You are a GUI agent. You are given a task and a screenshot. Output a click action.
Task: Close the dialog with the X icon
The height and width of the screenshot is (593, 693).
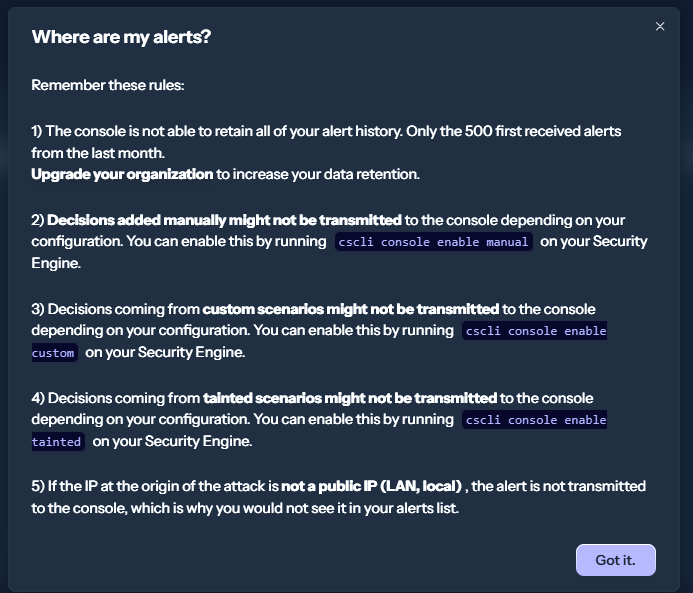click(660, 27)
